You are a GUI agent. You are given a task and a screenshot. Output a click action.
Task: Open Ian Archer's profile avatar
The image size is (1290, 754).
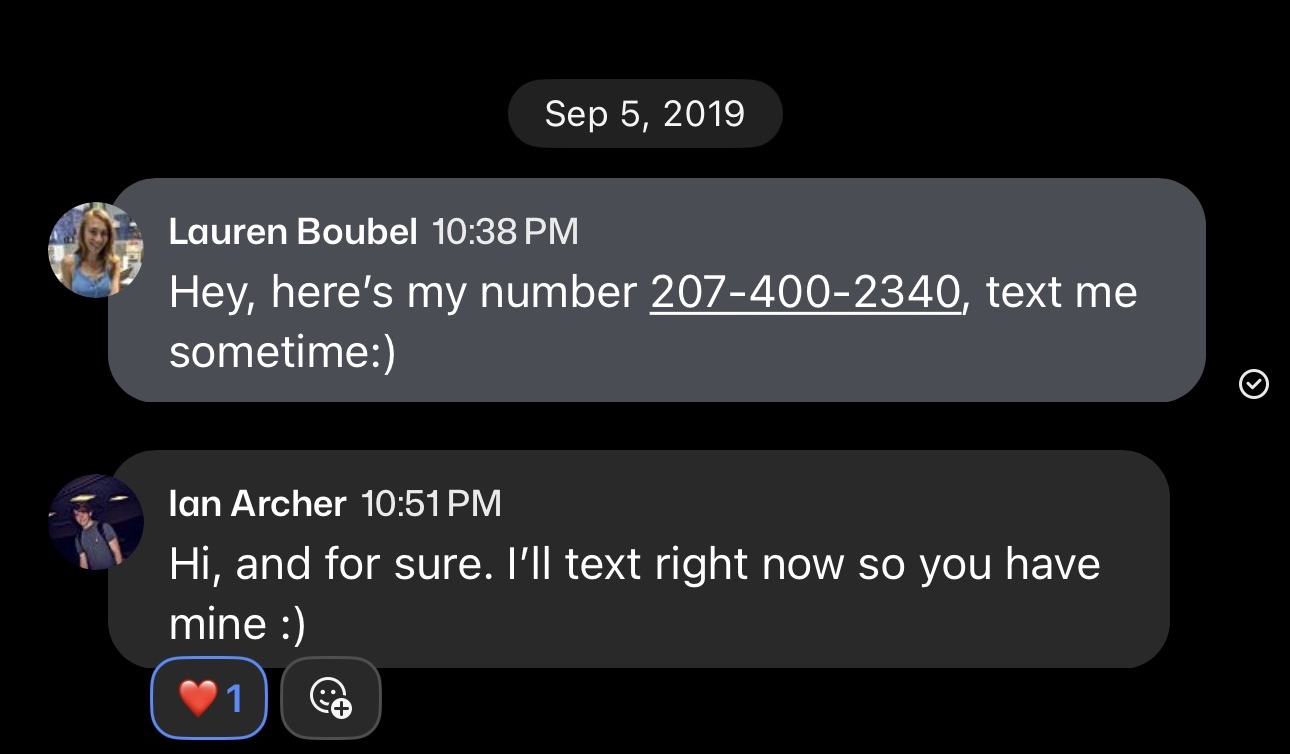(96, 522)
